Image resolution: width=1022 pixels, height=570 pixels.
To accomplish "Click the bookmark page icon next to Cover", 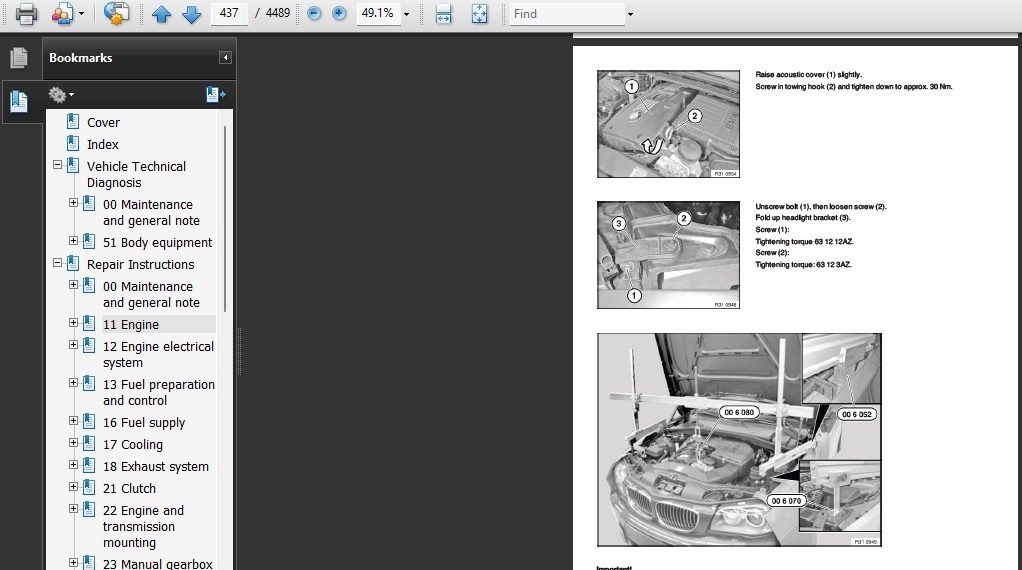I will tap(73, 121).
